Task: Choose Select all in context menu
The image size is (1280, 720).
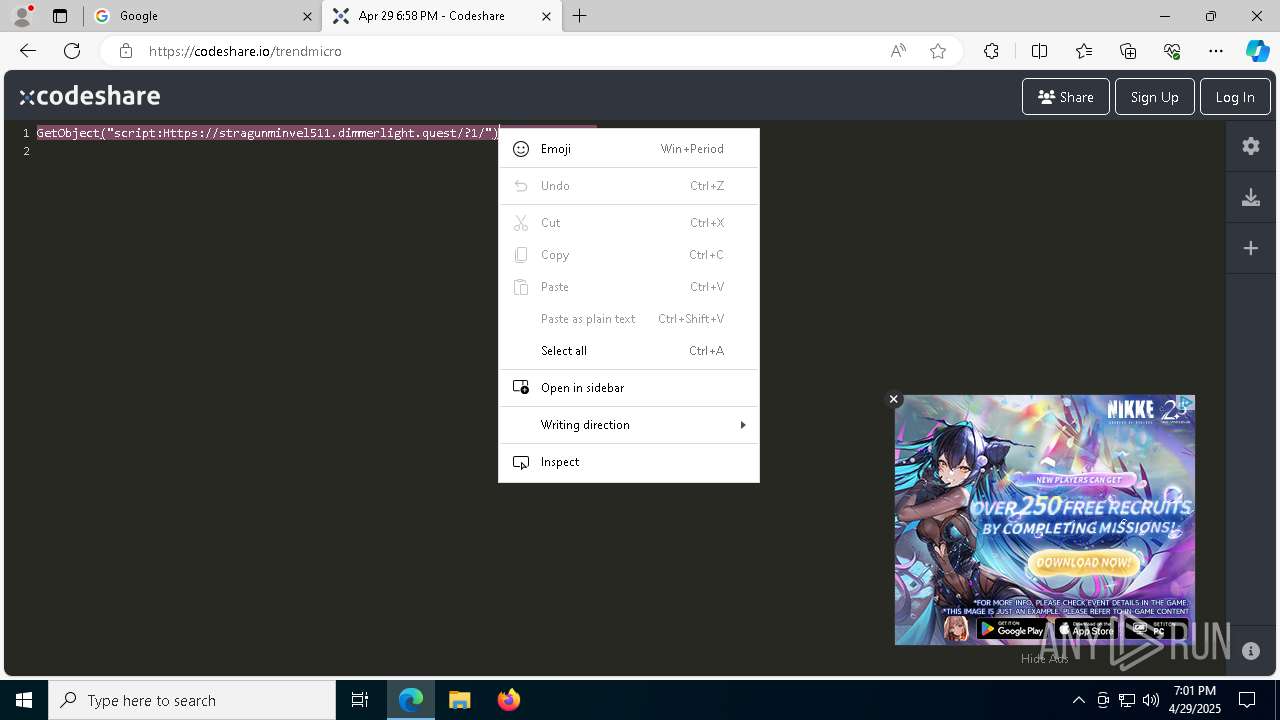Action: pos(629,351)
